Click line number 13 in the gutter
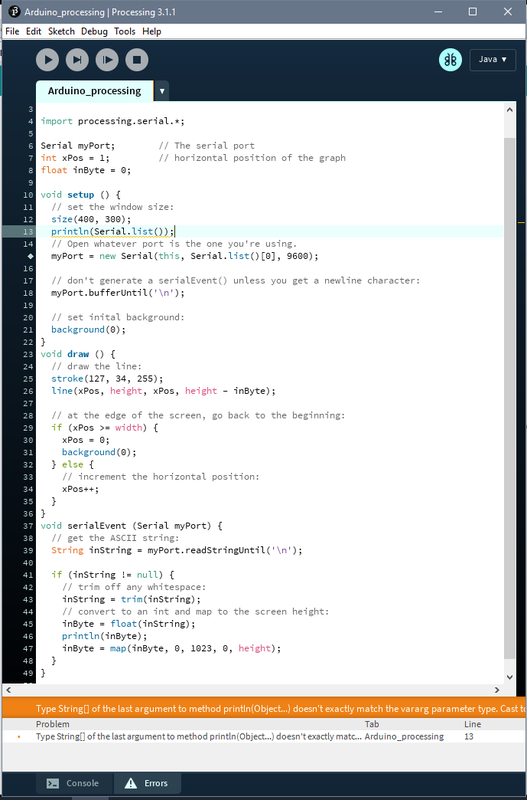 tap(28, 232)
